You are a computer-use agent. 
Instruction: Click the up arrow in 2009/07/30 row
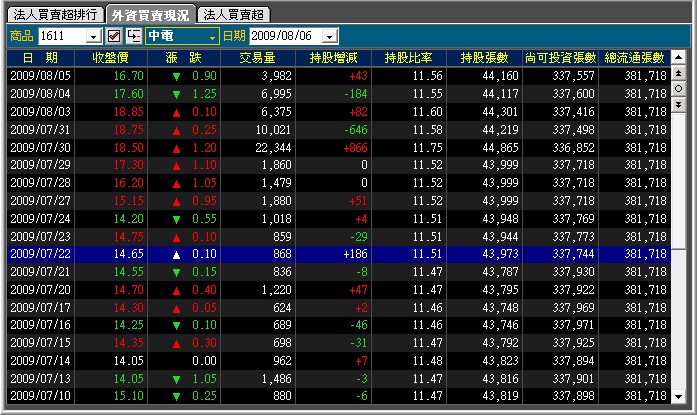(x=176, y=148)
